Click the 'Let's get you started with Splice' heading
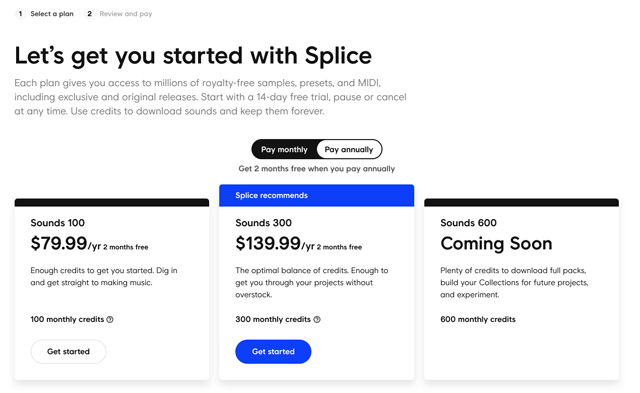The image size is (640, 393). 193,56
